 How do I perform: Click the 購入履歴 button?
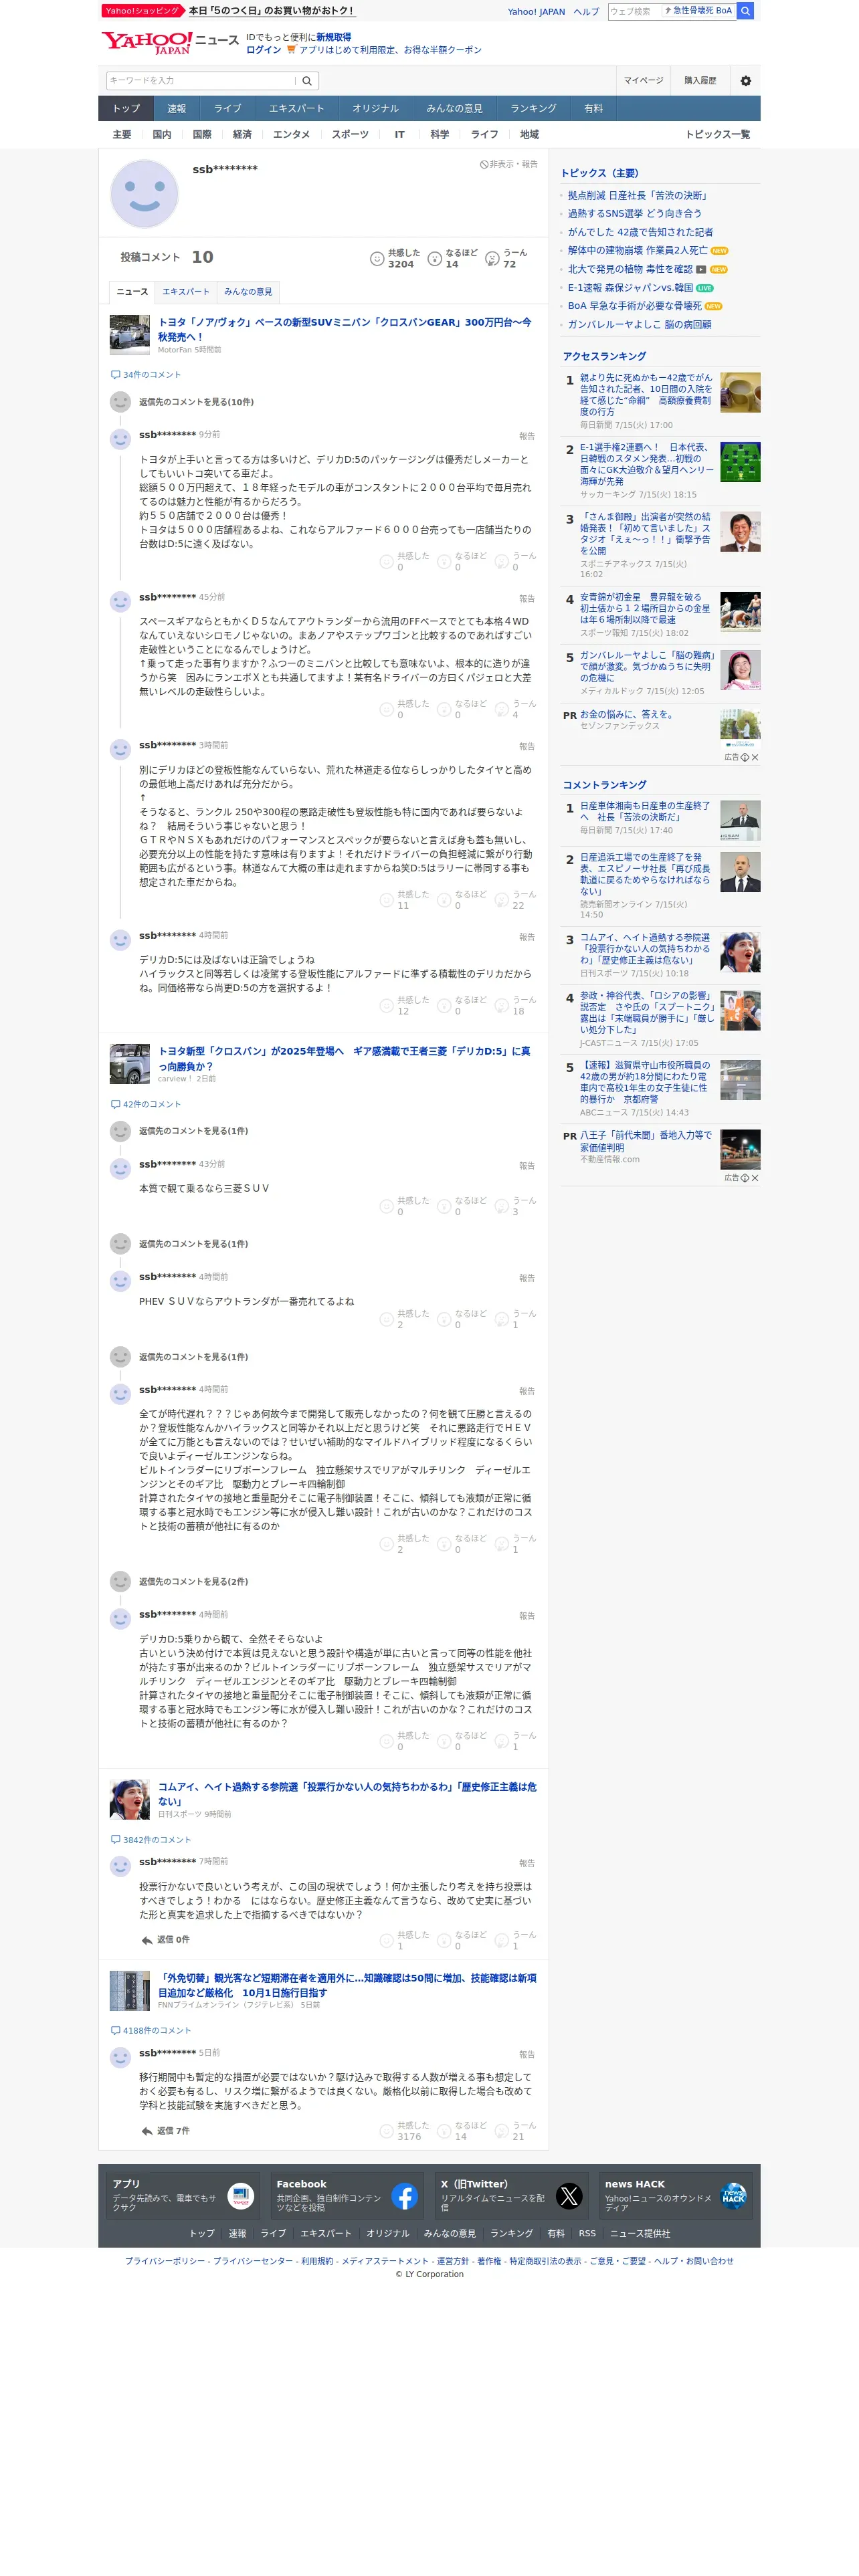pos(700,81)
